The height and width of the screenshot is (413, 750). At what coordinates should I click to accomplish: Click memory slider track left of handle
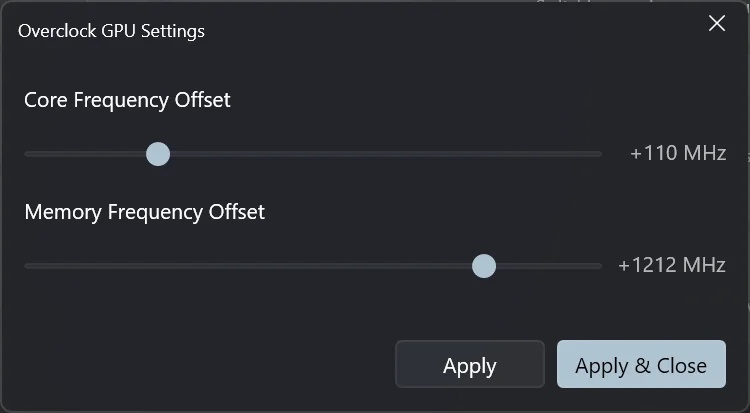(x=250, y=266)
